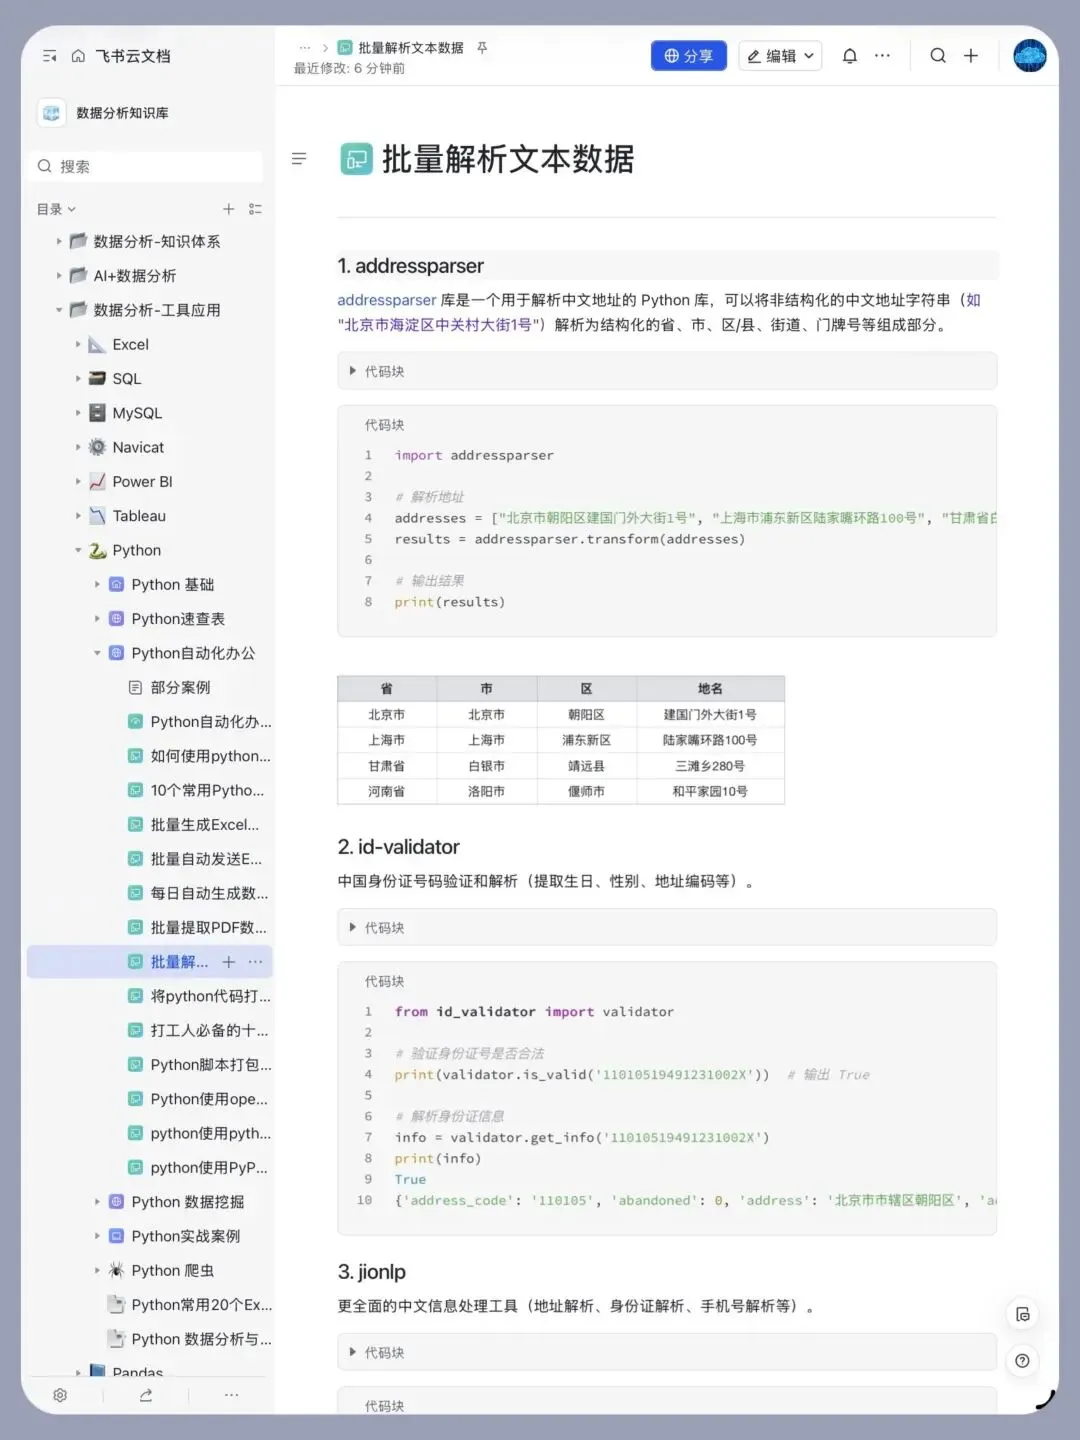The height and width of the screenshot is (1440, 1080).
Task: Add a new page with the plus beside 目录
Action: click(228, 209)
